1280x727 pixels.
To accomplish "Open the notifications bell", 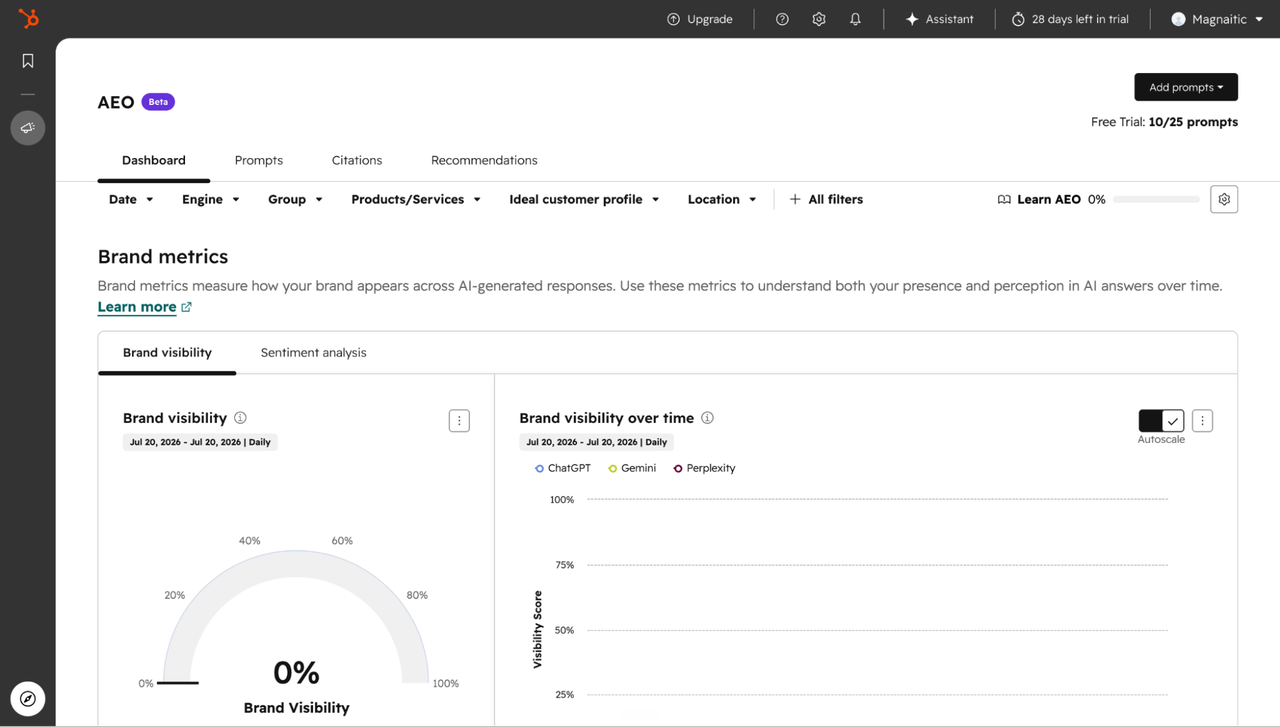I will click(855, 19).
